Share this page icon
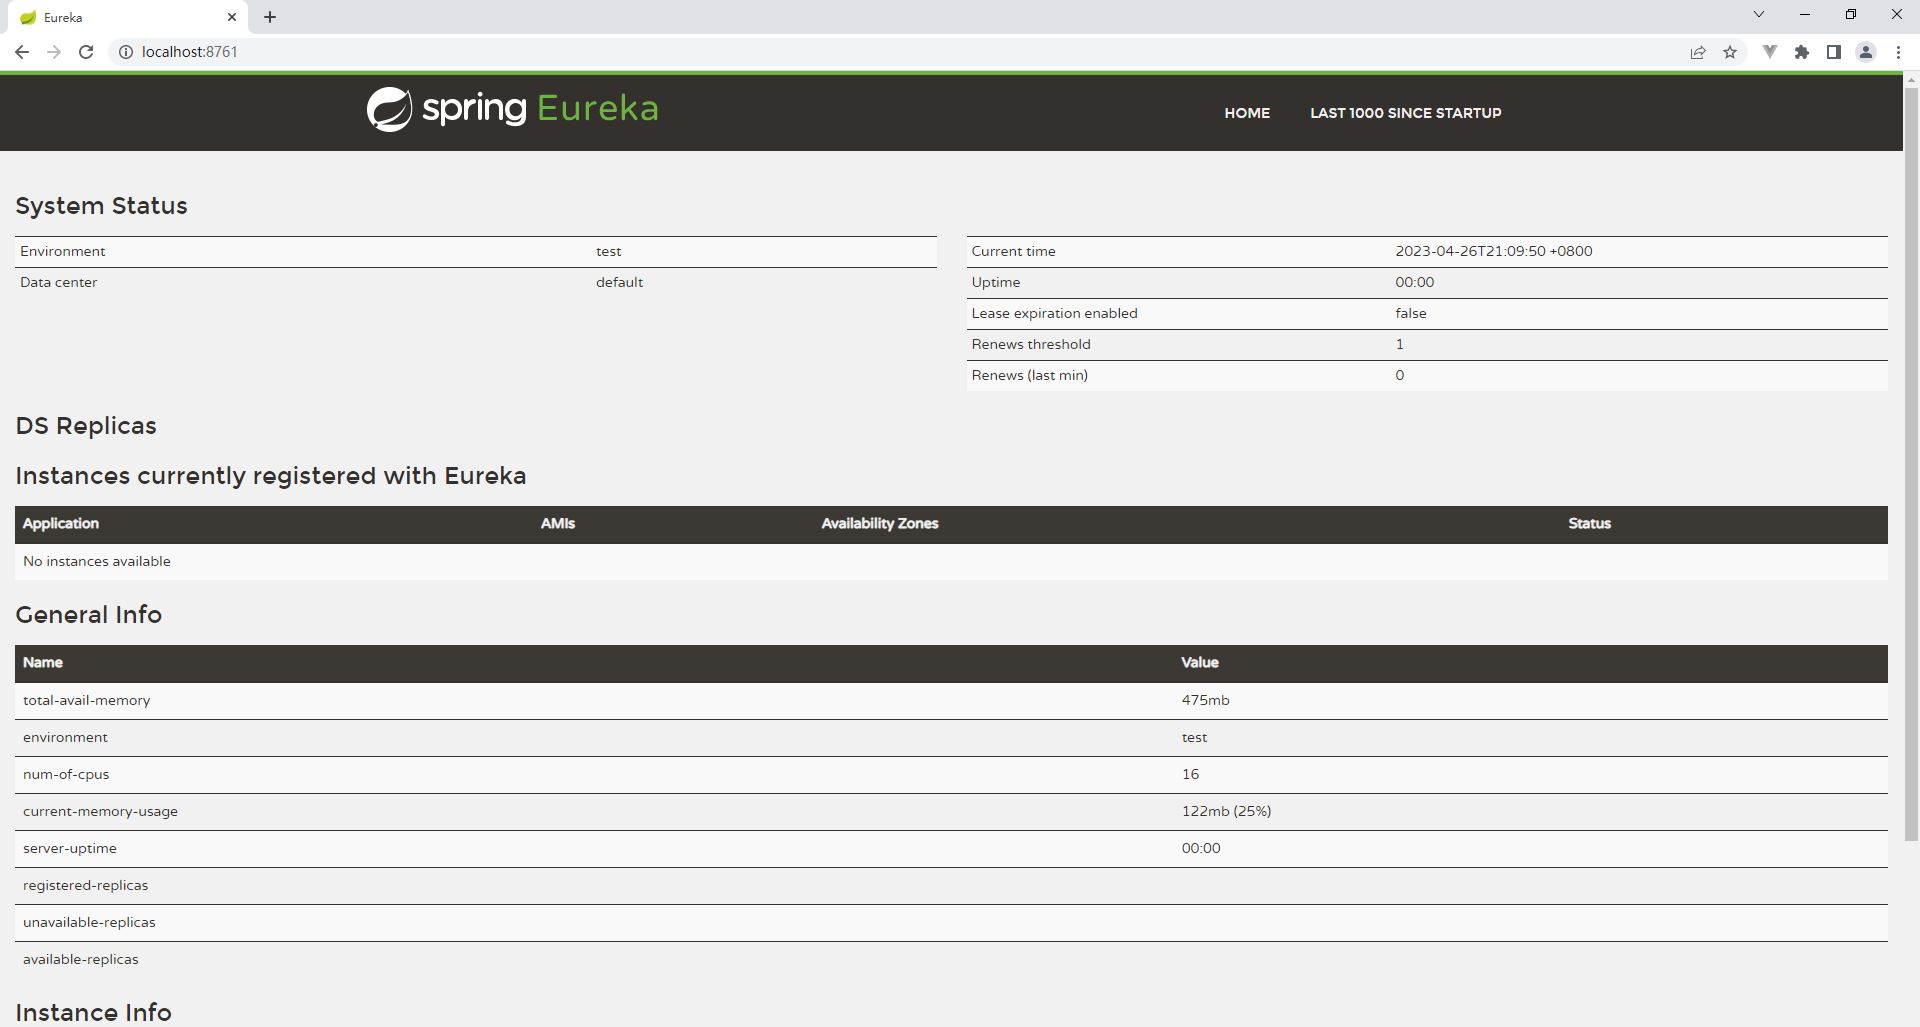 pos(1698,52)
